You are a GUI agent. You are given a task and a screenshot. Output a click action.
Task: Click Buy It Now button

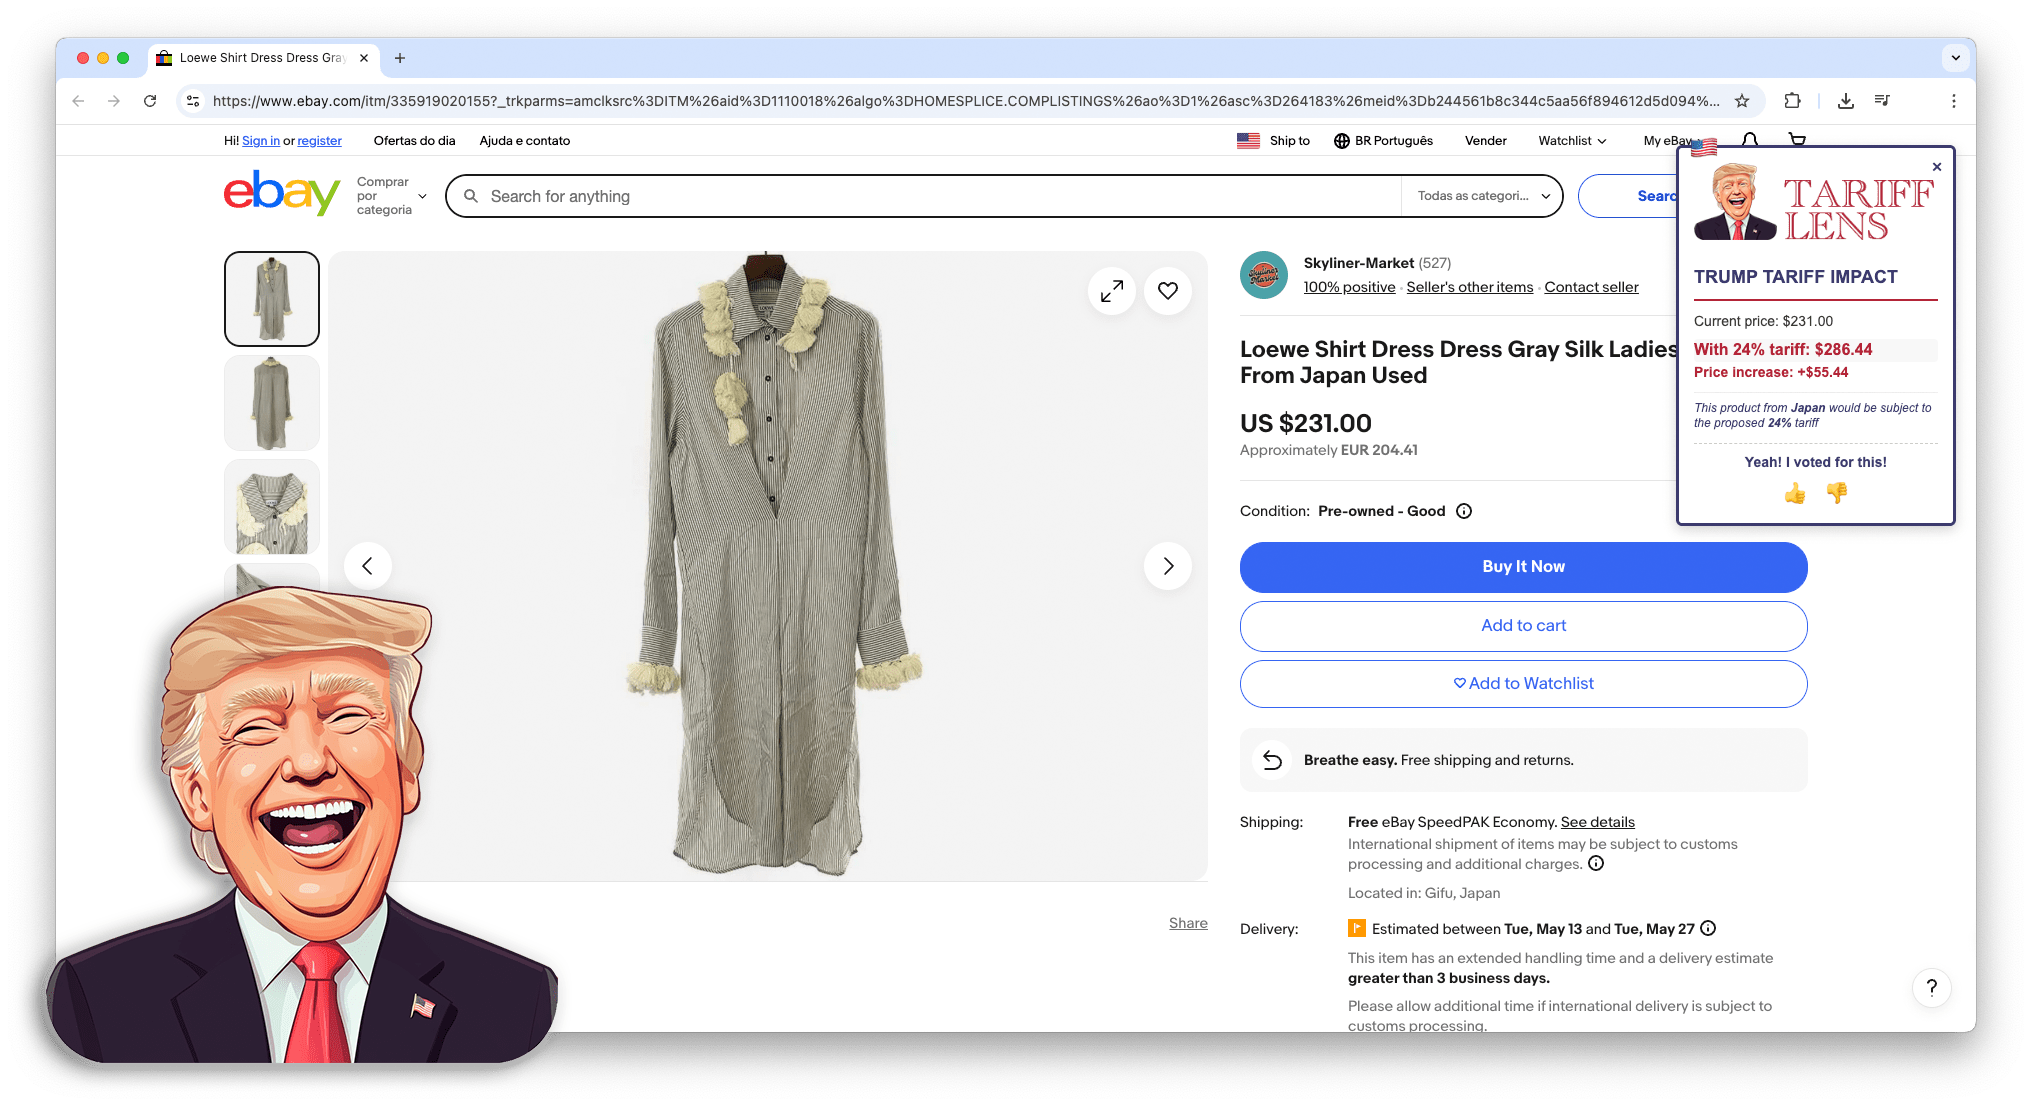1523,567
